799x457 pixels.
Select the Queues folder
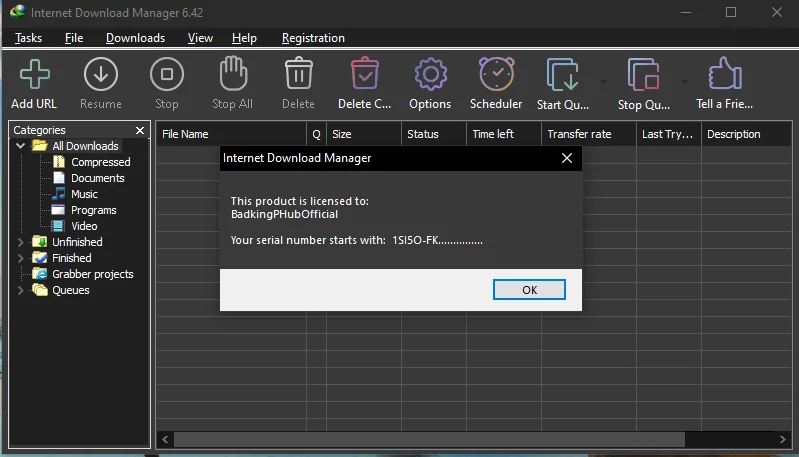click(x=70, y=290)
